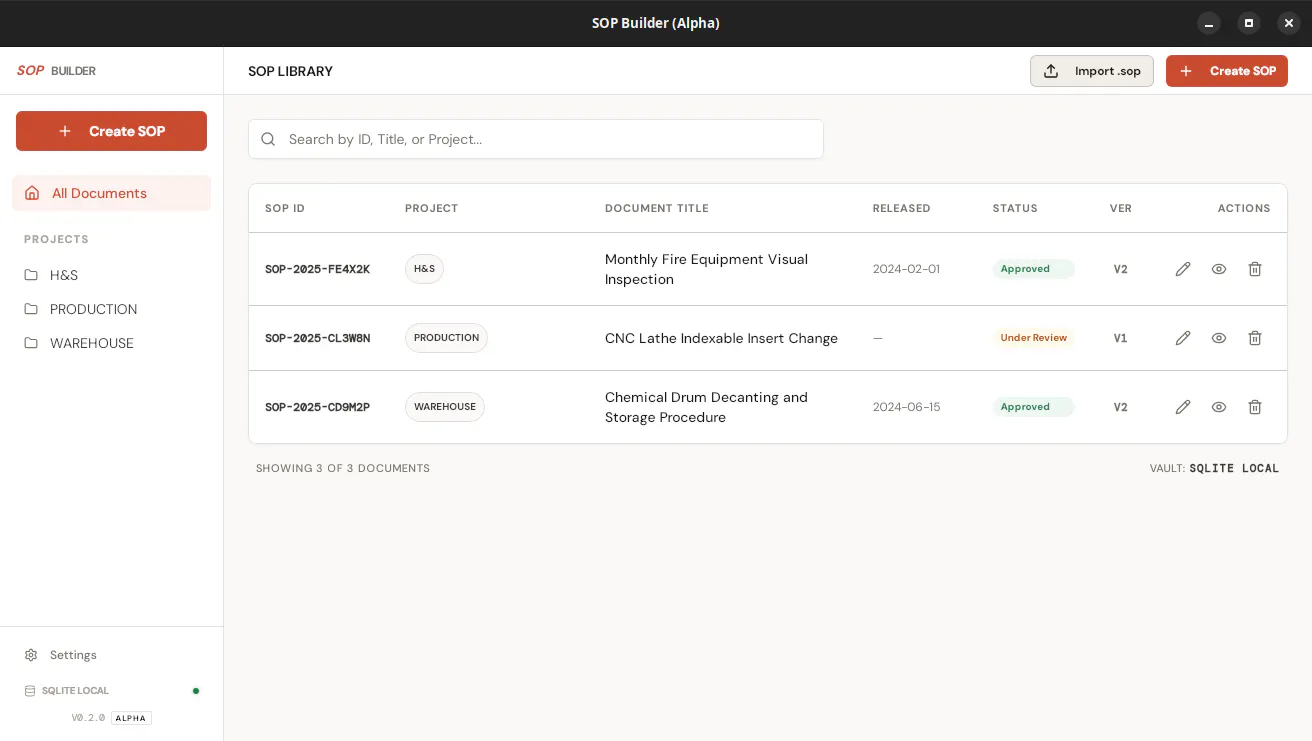1312x741 pixels.
Task: Click the All Documents home icon
Action: click(x=32, y=193)
